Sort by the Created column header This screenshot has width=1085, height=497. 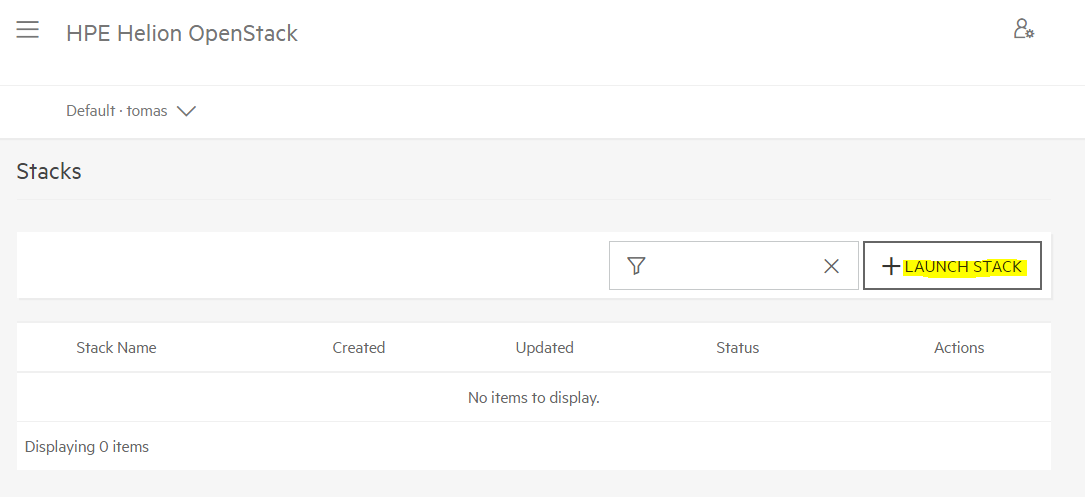[x=358, y=347]
